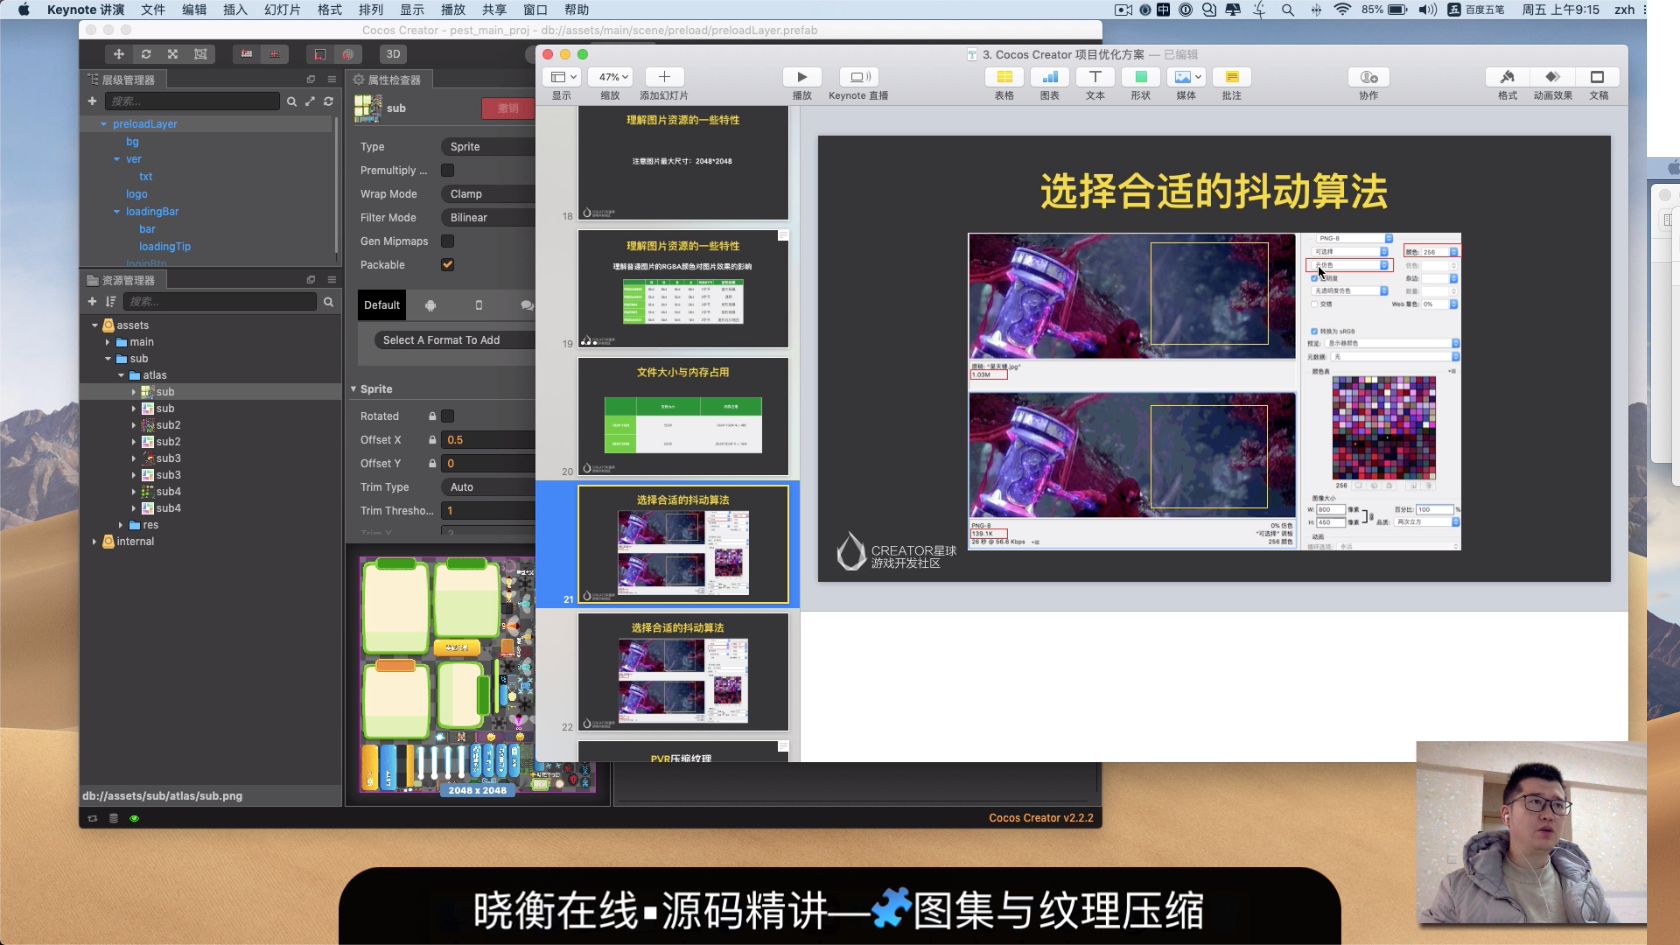Switch to the Android platform tab icon
Screen dimensions: 1680x945
[x=430, y=305]
